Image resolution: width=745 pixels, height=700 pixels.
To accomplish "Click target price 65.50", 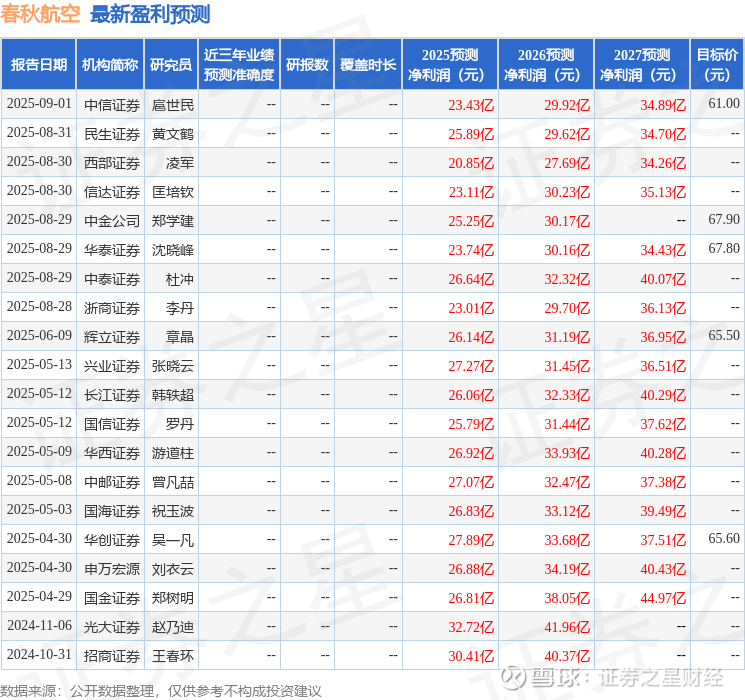I will [724, 336].
